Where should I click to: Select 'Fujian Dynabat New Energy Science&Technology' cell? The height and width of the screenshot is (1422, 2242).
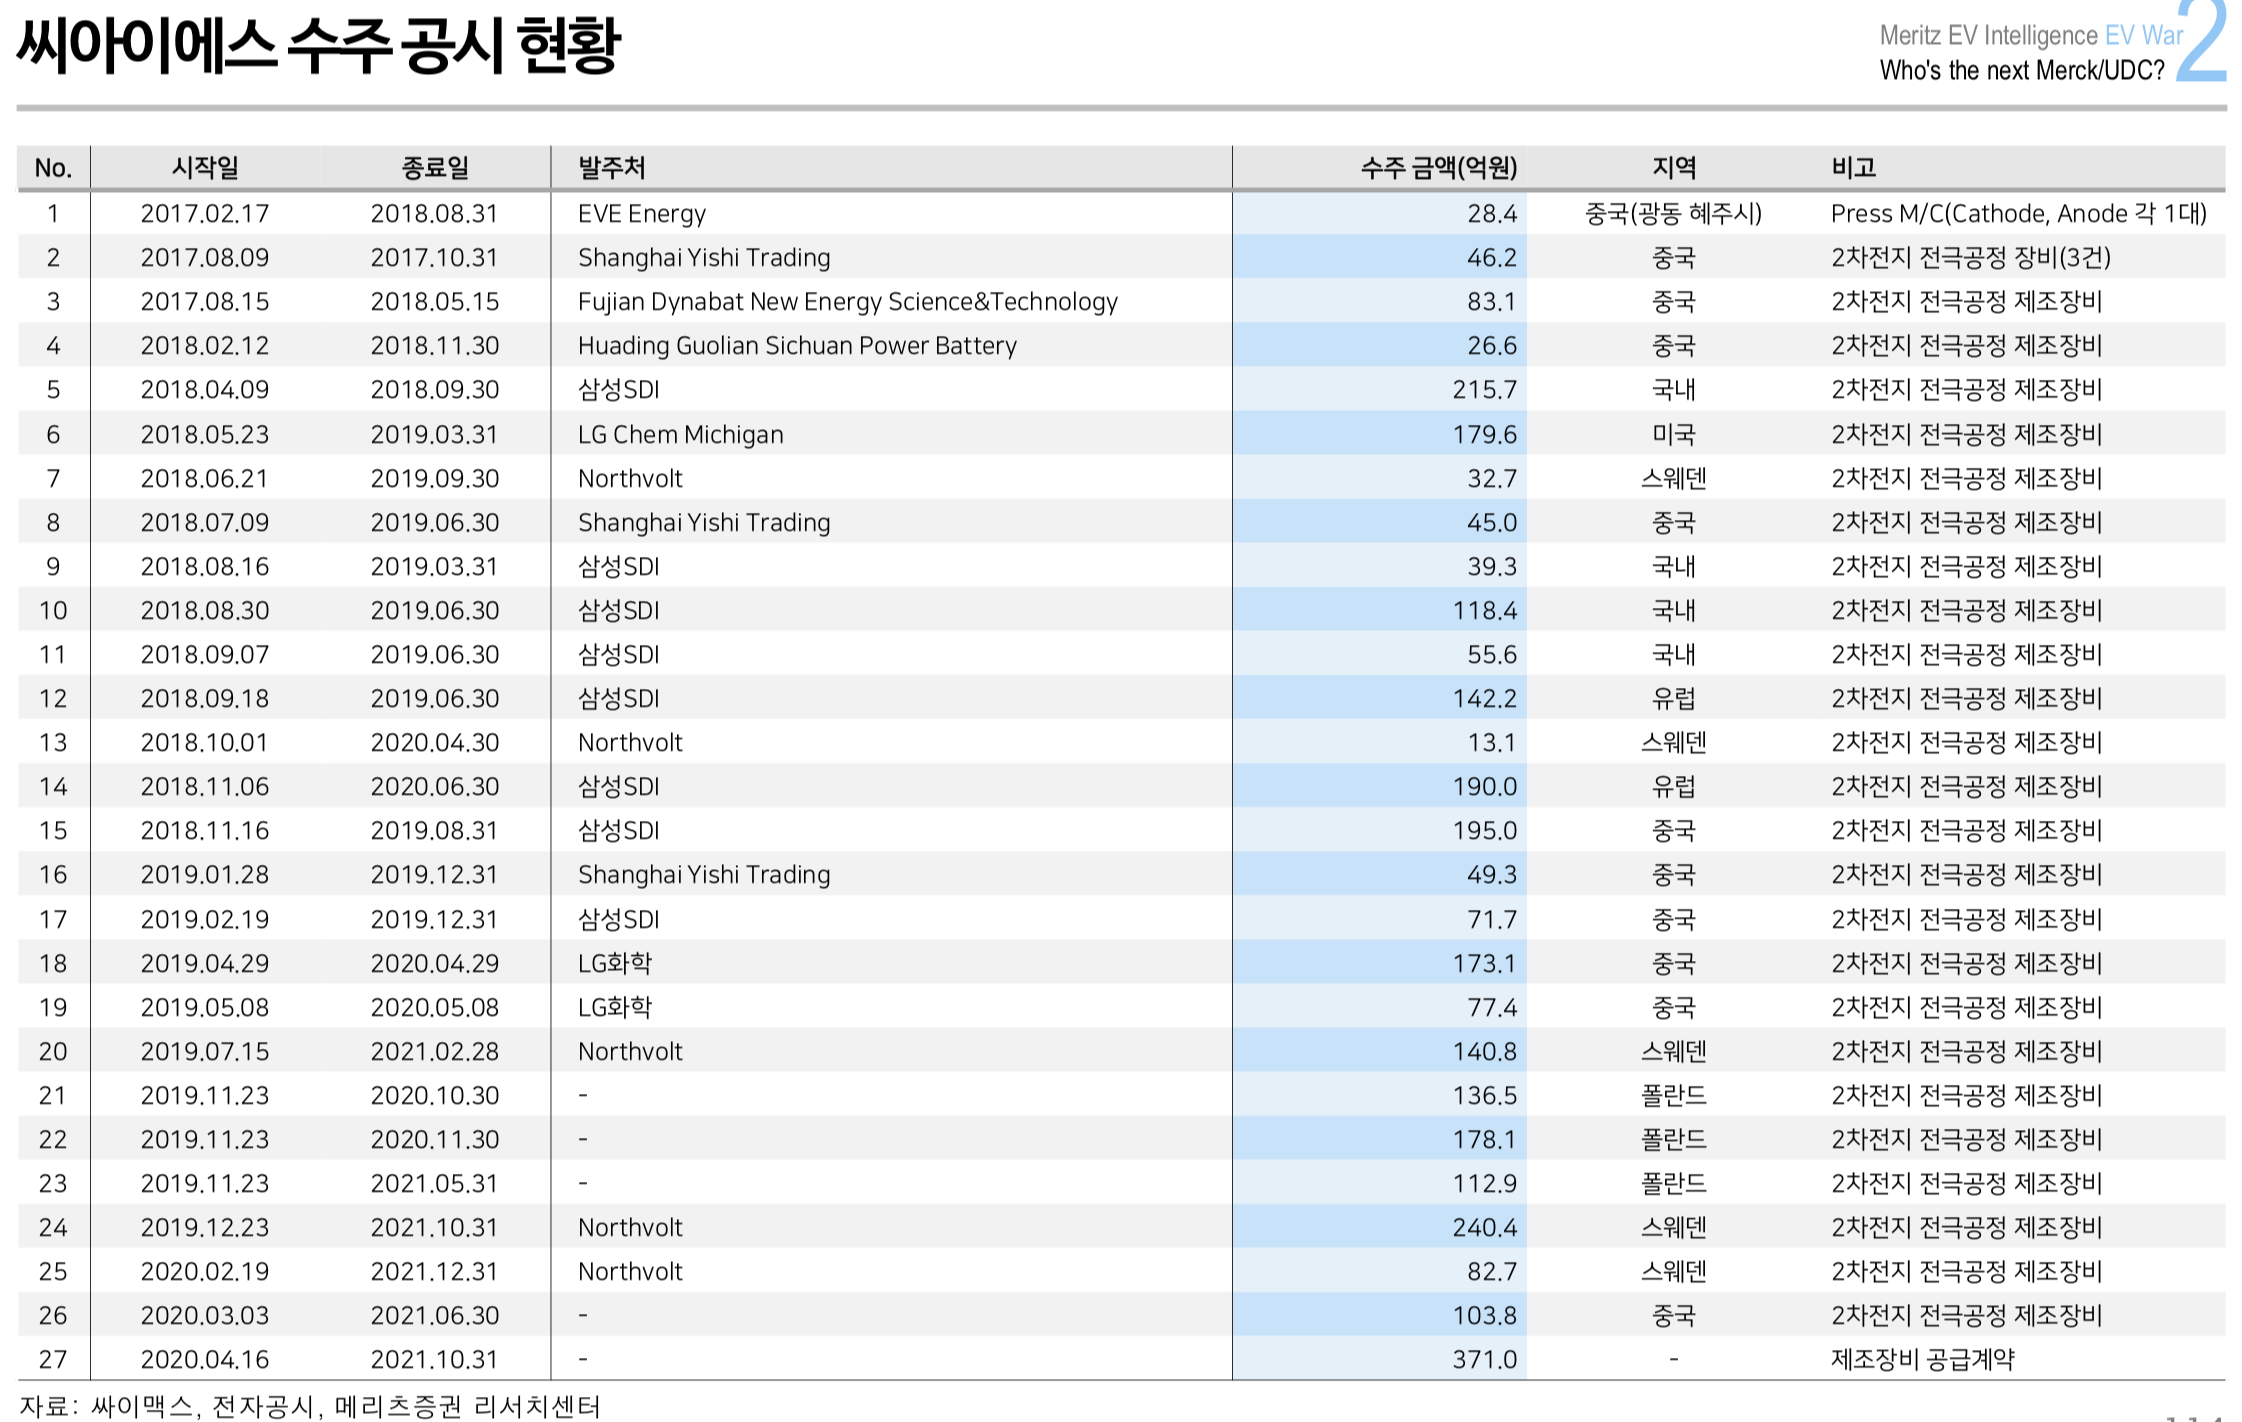point(847,302)
